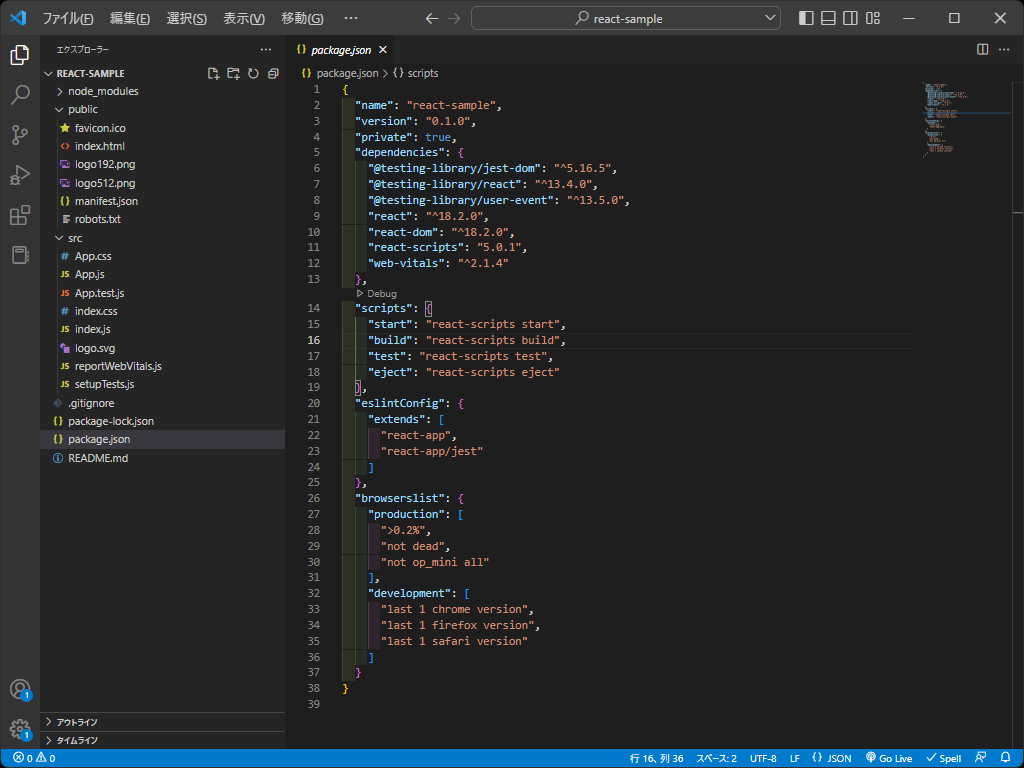This screenshot has height=768, width=1024.
Task: Open logo.svg in src folder
Action: [x=162, y=348]
